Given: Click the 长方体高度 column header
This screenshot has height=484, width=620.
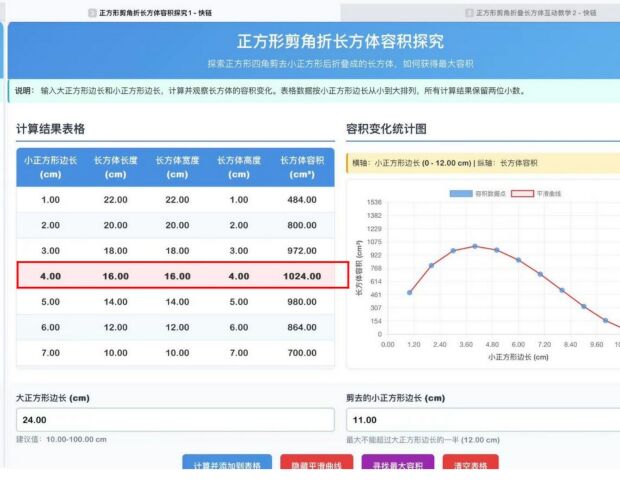Looking at the screenshot, I should pos(238,167).
